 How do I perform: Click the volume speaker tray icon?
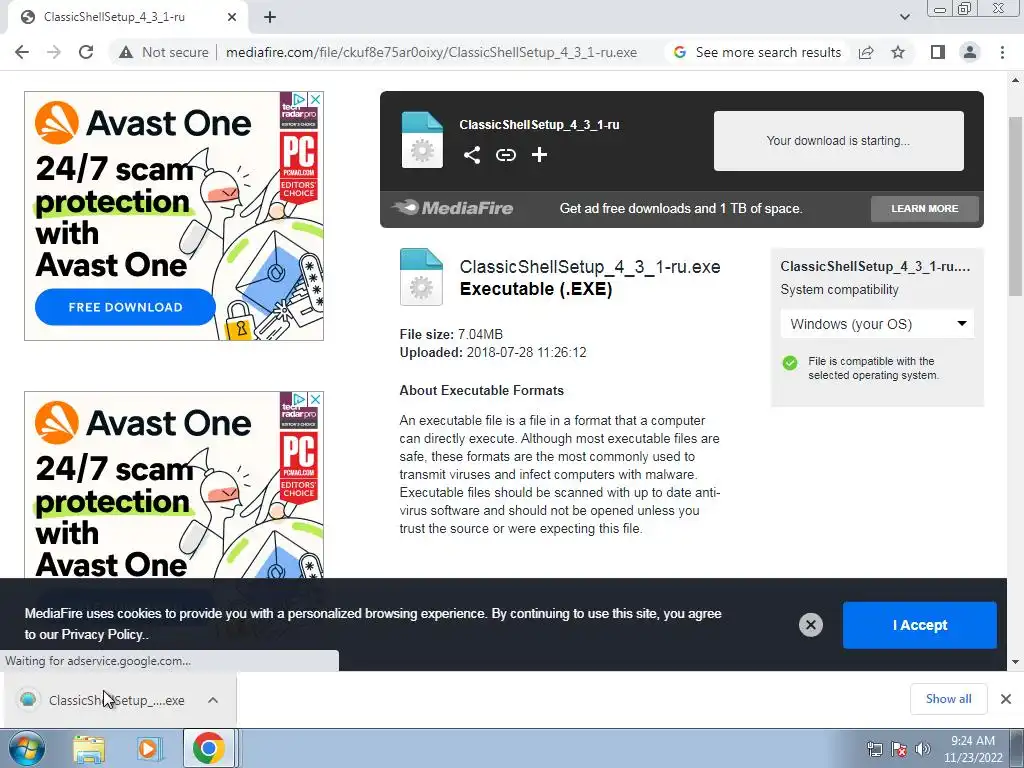[x=923, y=749]
